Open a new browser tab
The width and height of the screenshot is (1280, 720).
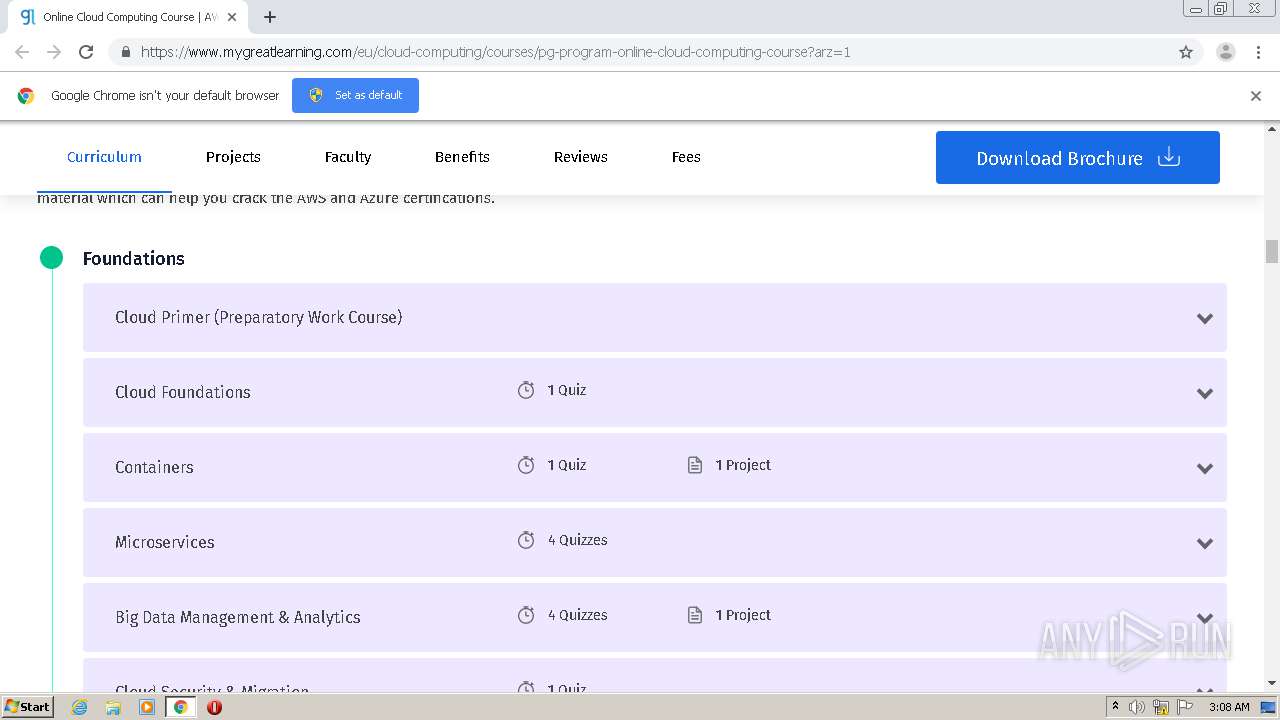click(x=270, y=17)
